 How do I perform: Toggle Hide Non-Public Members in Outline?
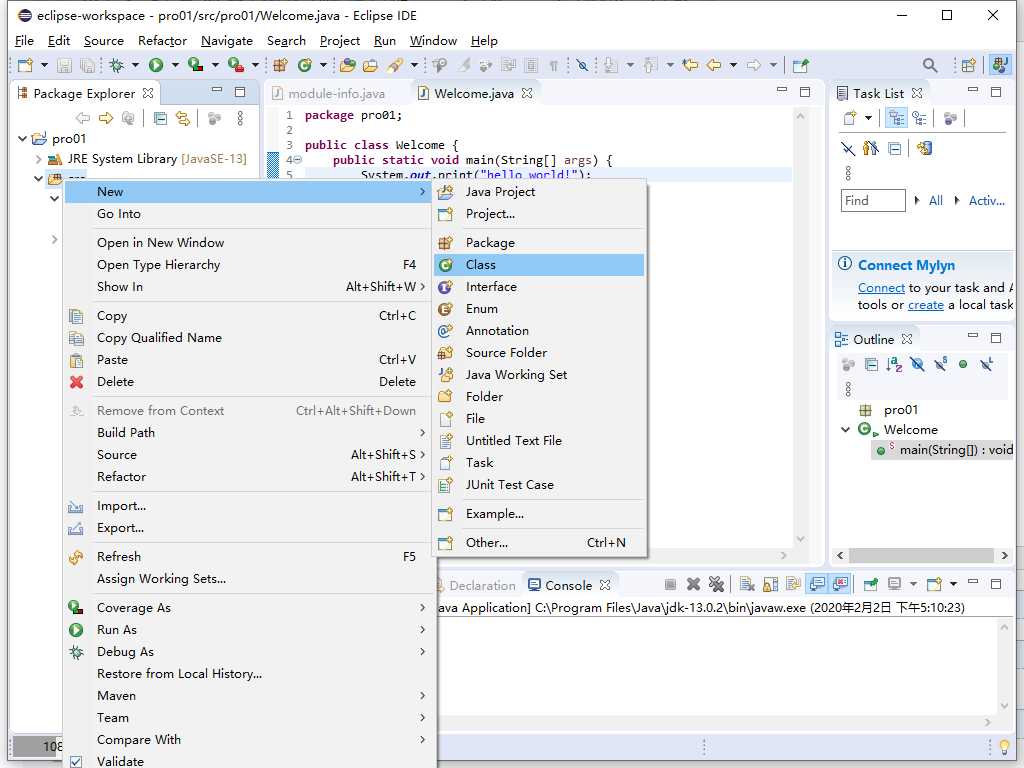[963, 364]
